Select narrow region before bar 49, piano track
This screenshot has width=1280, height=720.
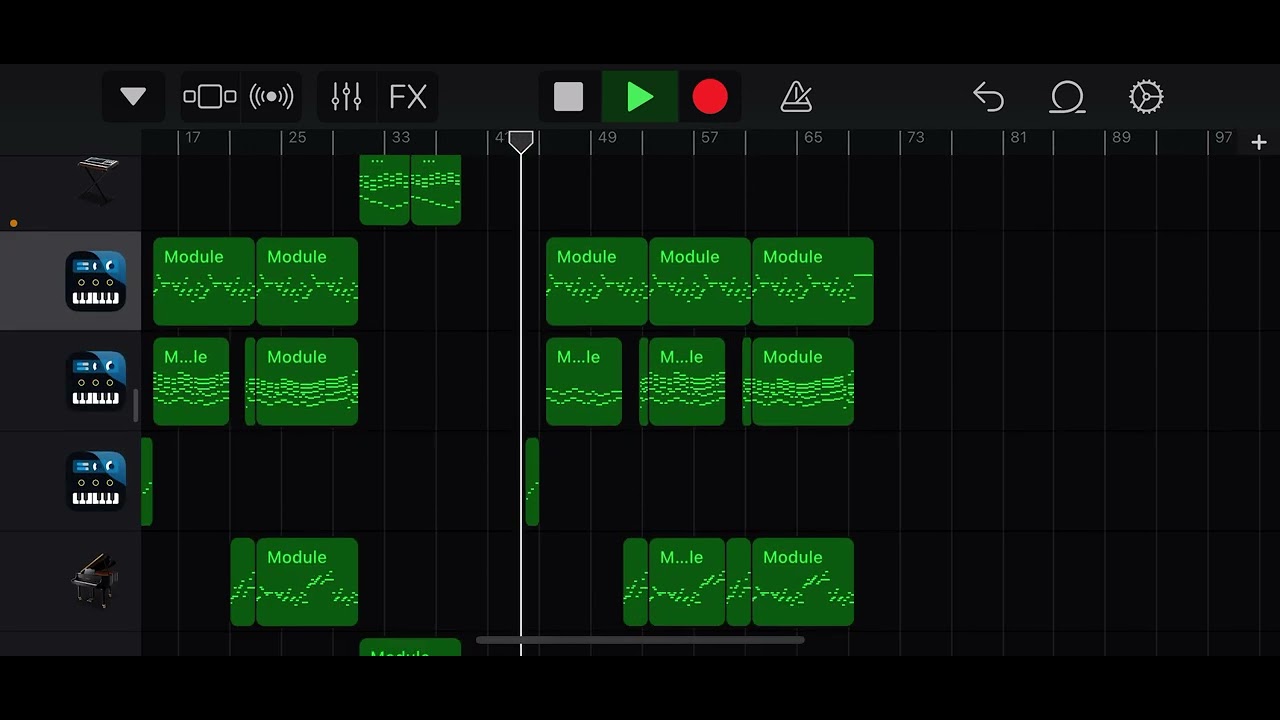pyautogui.click(x=636, y=581)
